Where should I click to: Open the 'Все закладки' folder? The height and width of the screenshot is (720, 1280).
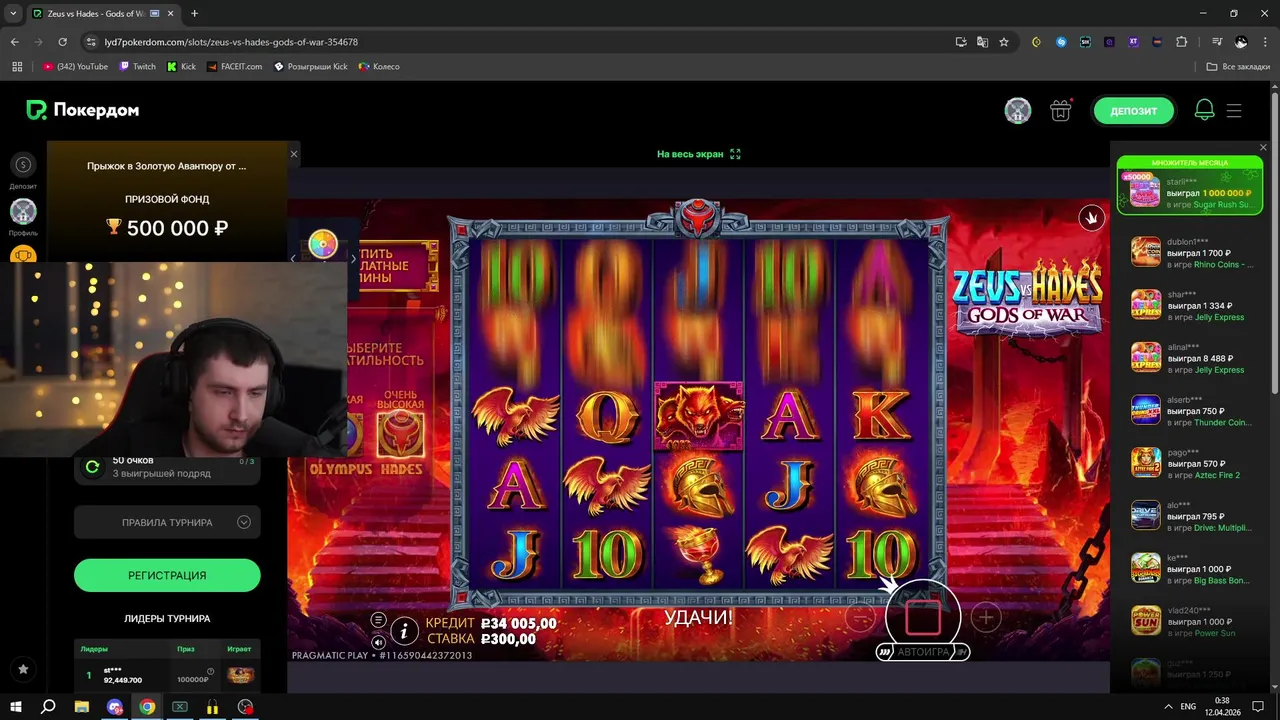point(1238,67)
